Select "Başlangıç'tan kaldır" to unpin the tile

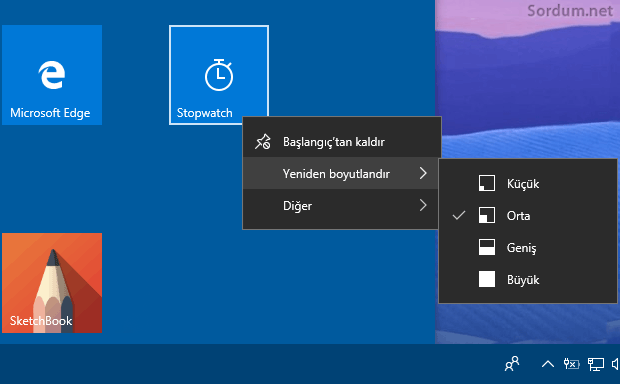[341, 142]
